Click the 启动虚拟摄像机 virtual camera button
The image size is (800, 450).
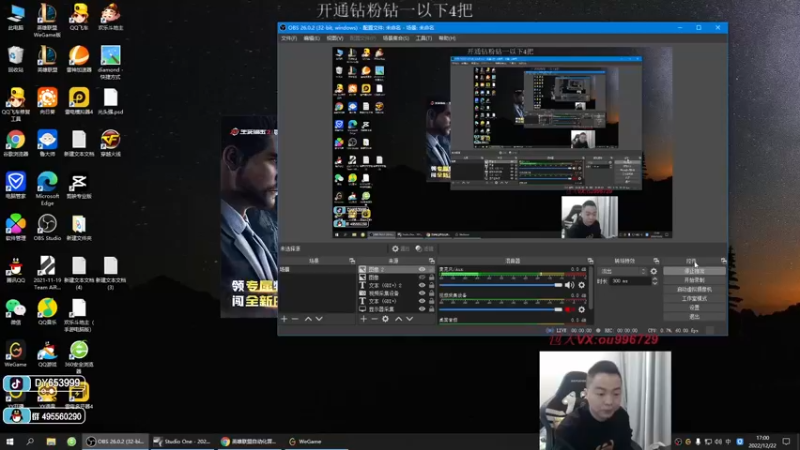694,289
